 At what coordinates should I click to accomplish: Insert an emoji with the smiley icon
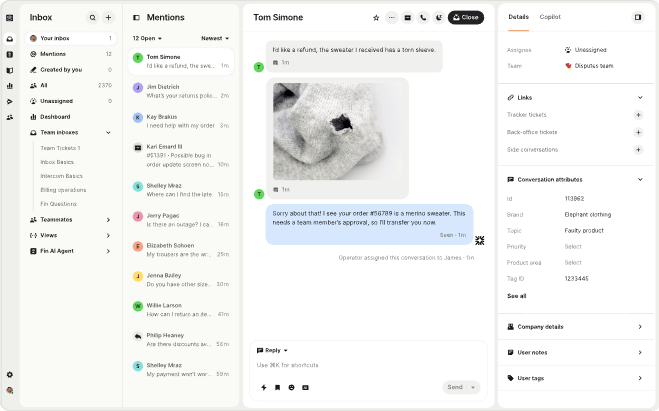(x=291, y=387)
